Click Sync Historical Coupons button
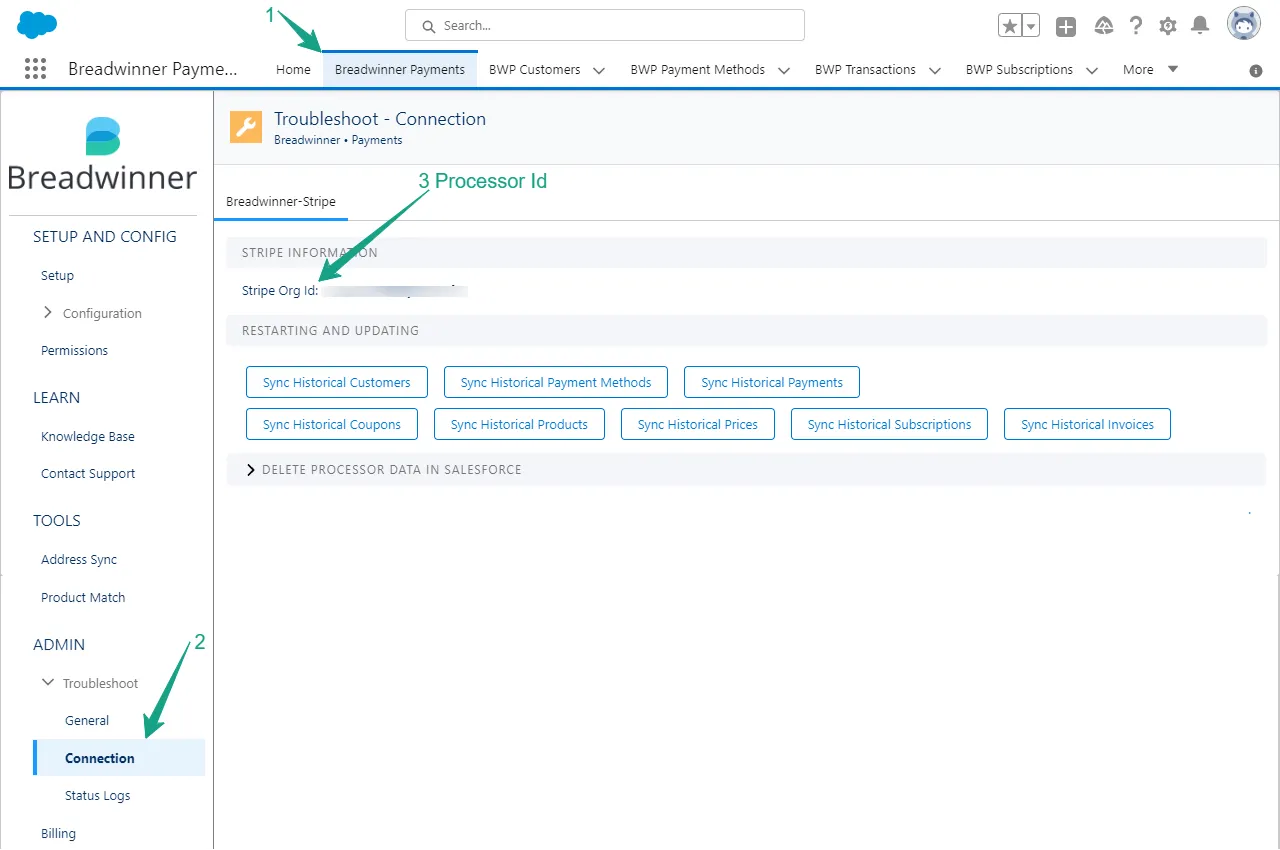Image resolution: width=1280 pixels, height=850 pixels. pos(332,424)
